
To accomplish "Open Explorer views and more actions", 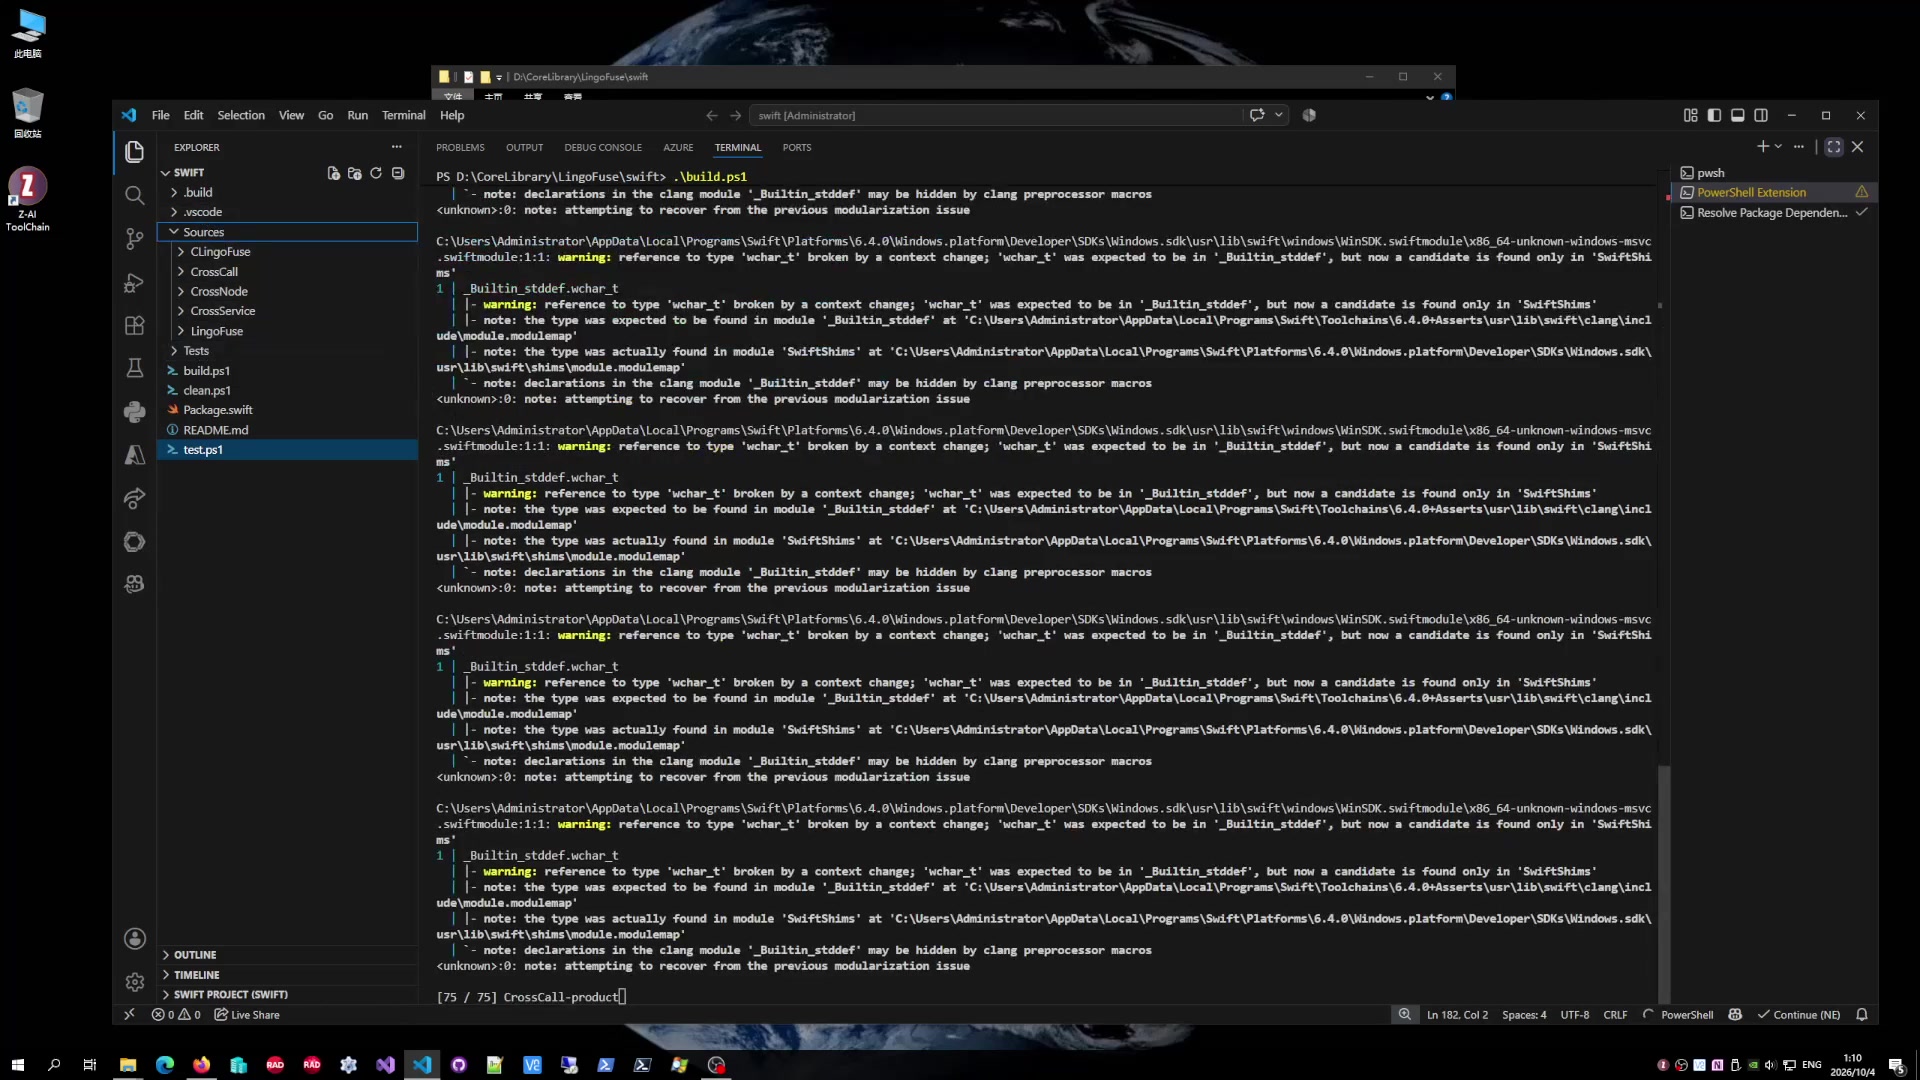I will pyautogui.click(x=396, y=147).
